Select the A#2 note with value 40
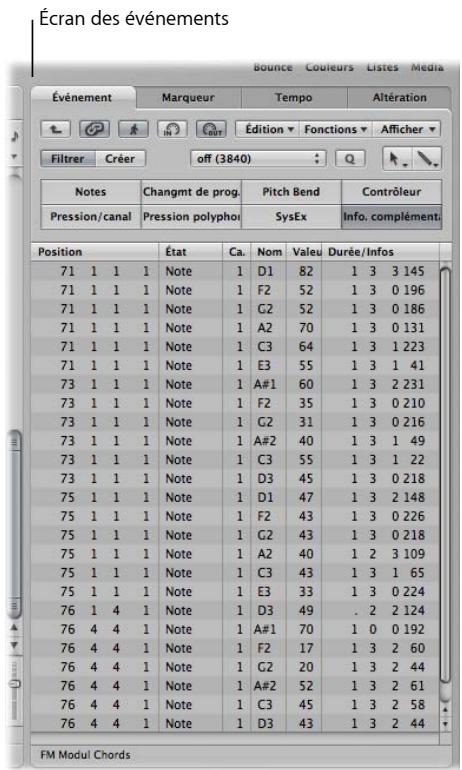Viewport: 462px width, 770px height. (235, 440)
